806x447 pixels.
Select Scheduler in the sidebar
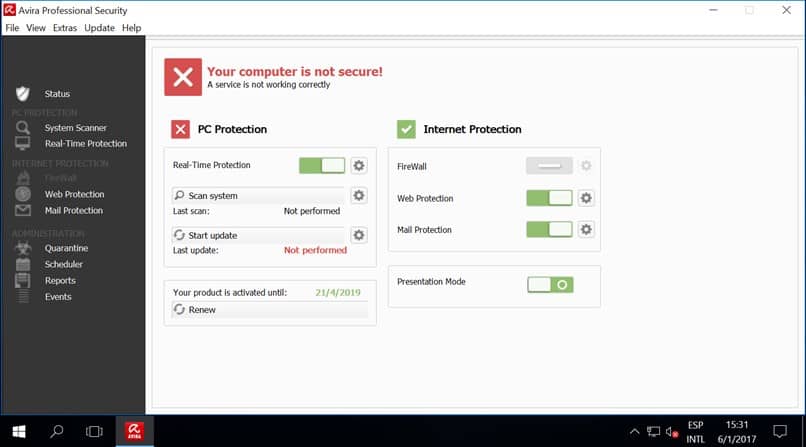click(x=64, y=264)
